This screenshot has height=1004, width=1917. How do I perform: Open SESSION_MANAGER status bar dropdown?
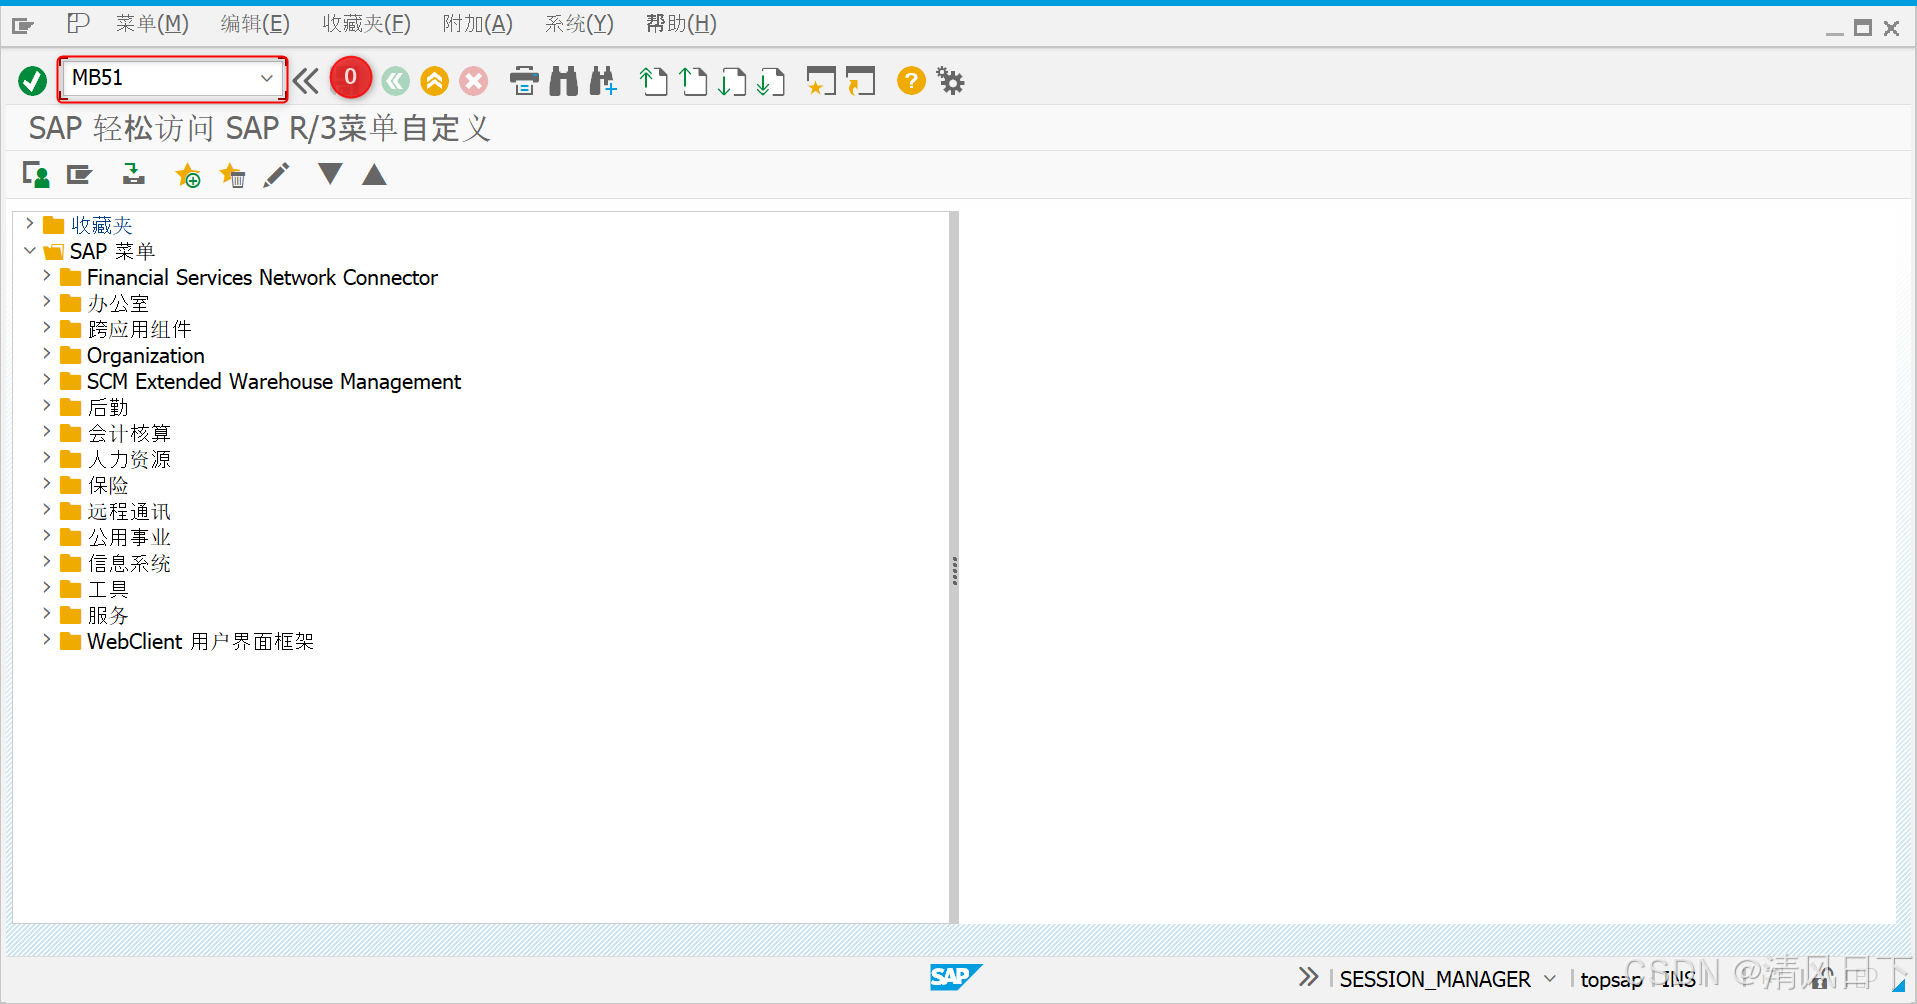[x=1550, y=978]
